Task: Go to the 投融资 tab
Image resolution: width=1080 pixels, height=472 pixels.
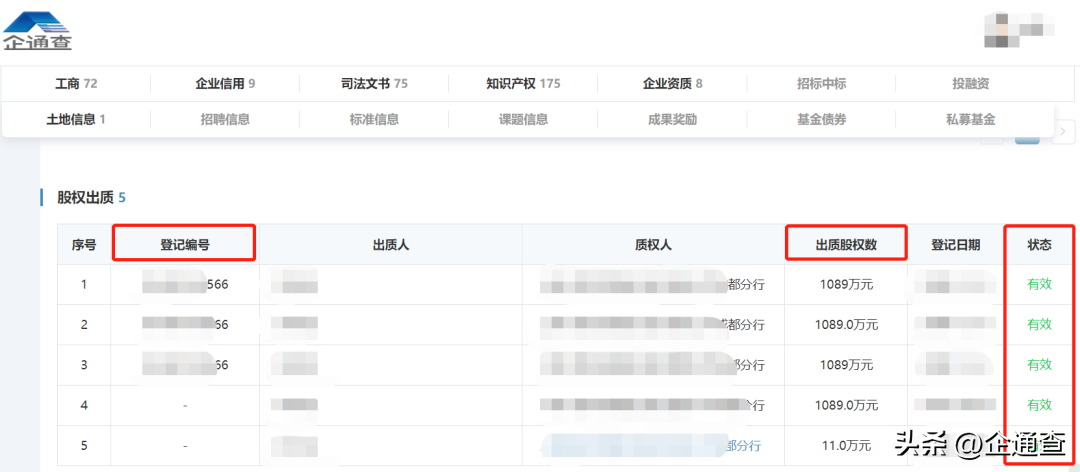Action: point(970,84)
